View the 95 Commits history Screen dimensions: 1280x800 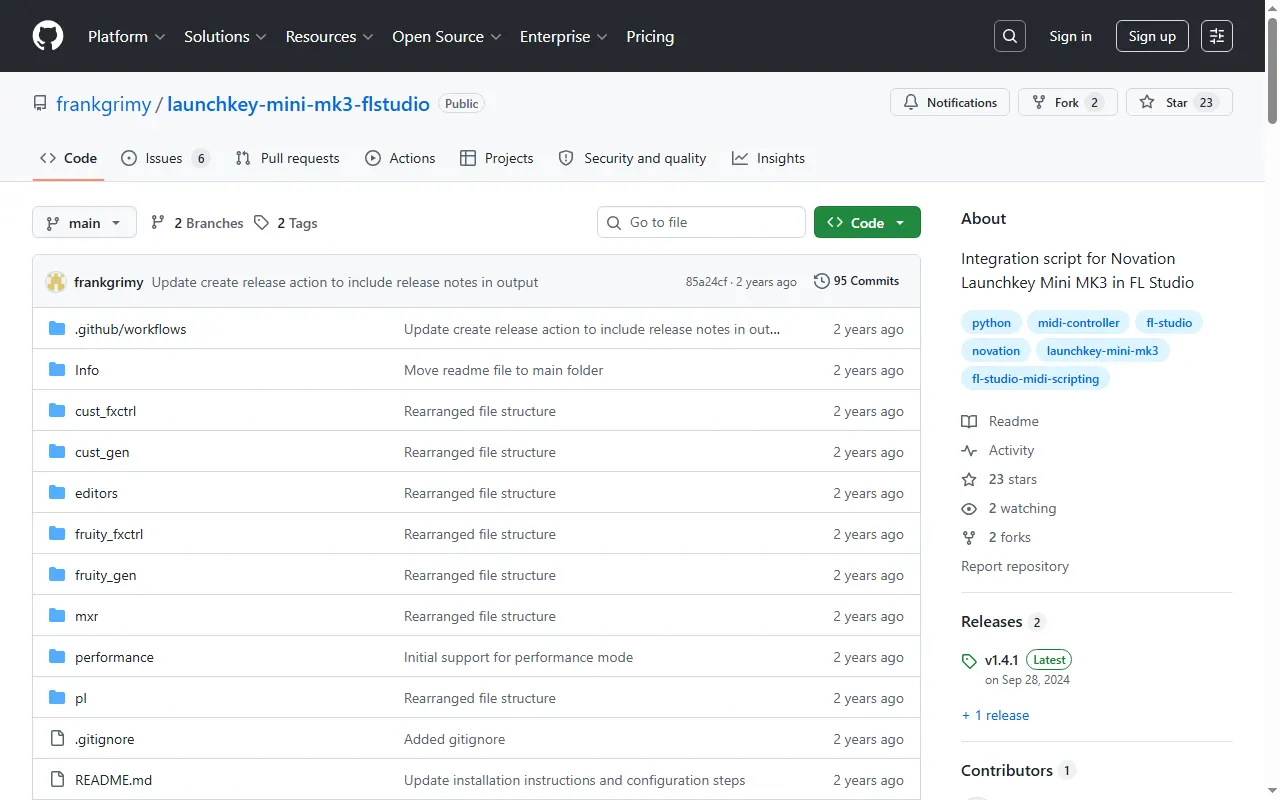(857, 281)
